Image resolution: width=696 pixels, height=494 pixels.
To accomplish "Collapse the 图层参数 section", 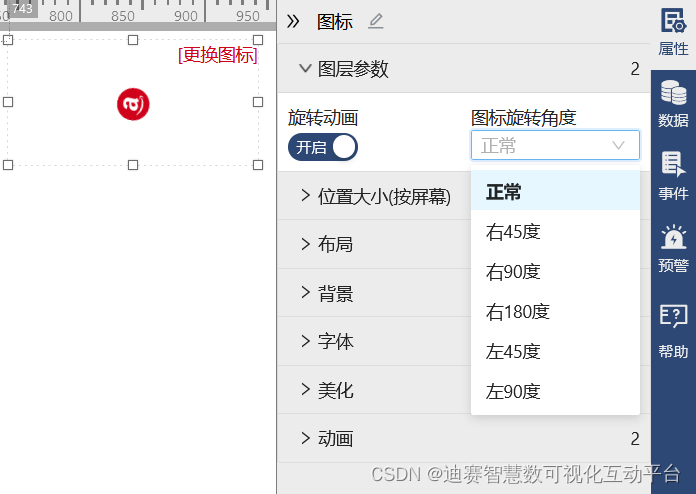I will (464, 69).
